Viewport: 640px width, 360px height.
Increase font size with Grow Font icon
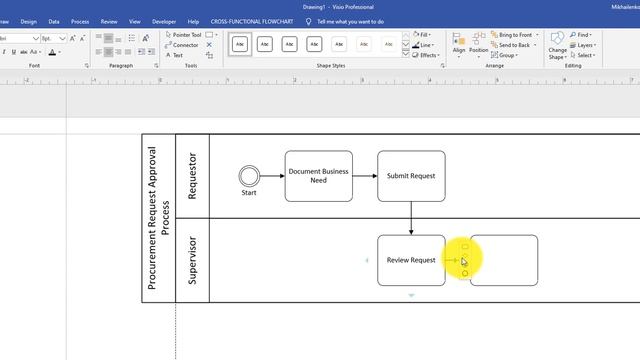[x=73, y=38]
